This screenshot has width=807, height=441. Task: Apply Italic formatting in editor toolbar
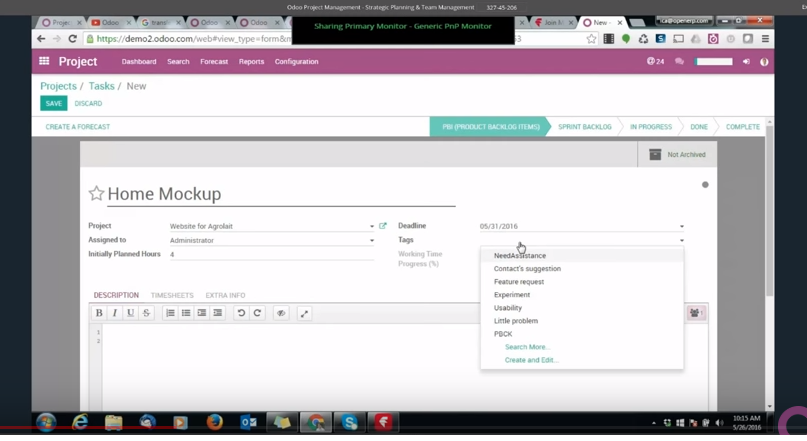[x=115, y=313]
